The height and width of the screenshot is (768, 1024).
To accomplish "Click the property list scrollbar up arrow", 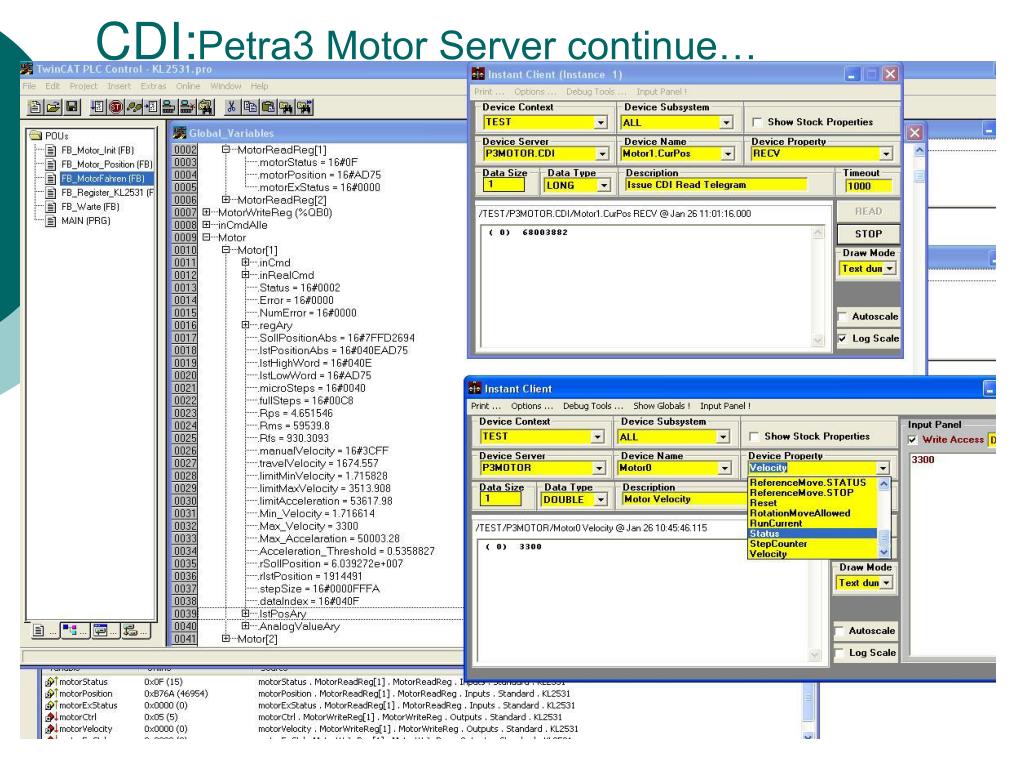I will pyautogui.click(x=884, y=484).
